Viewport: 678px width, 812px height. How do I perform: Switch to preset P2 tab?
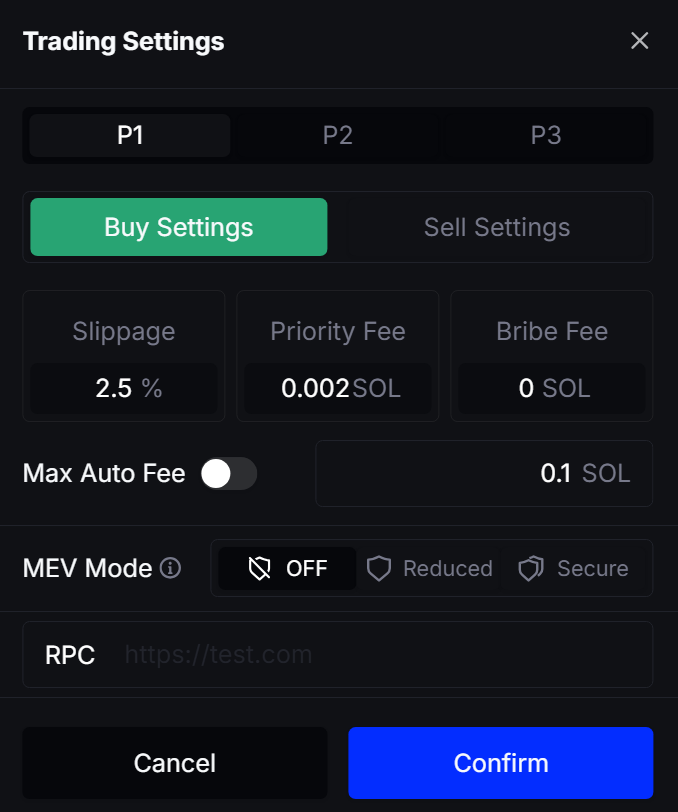point(338,135)
